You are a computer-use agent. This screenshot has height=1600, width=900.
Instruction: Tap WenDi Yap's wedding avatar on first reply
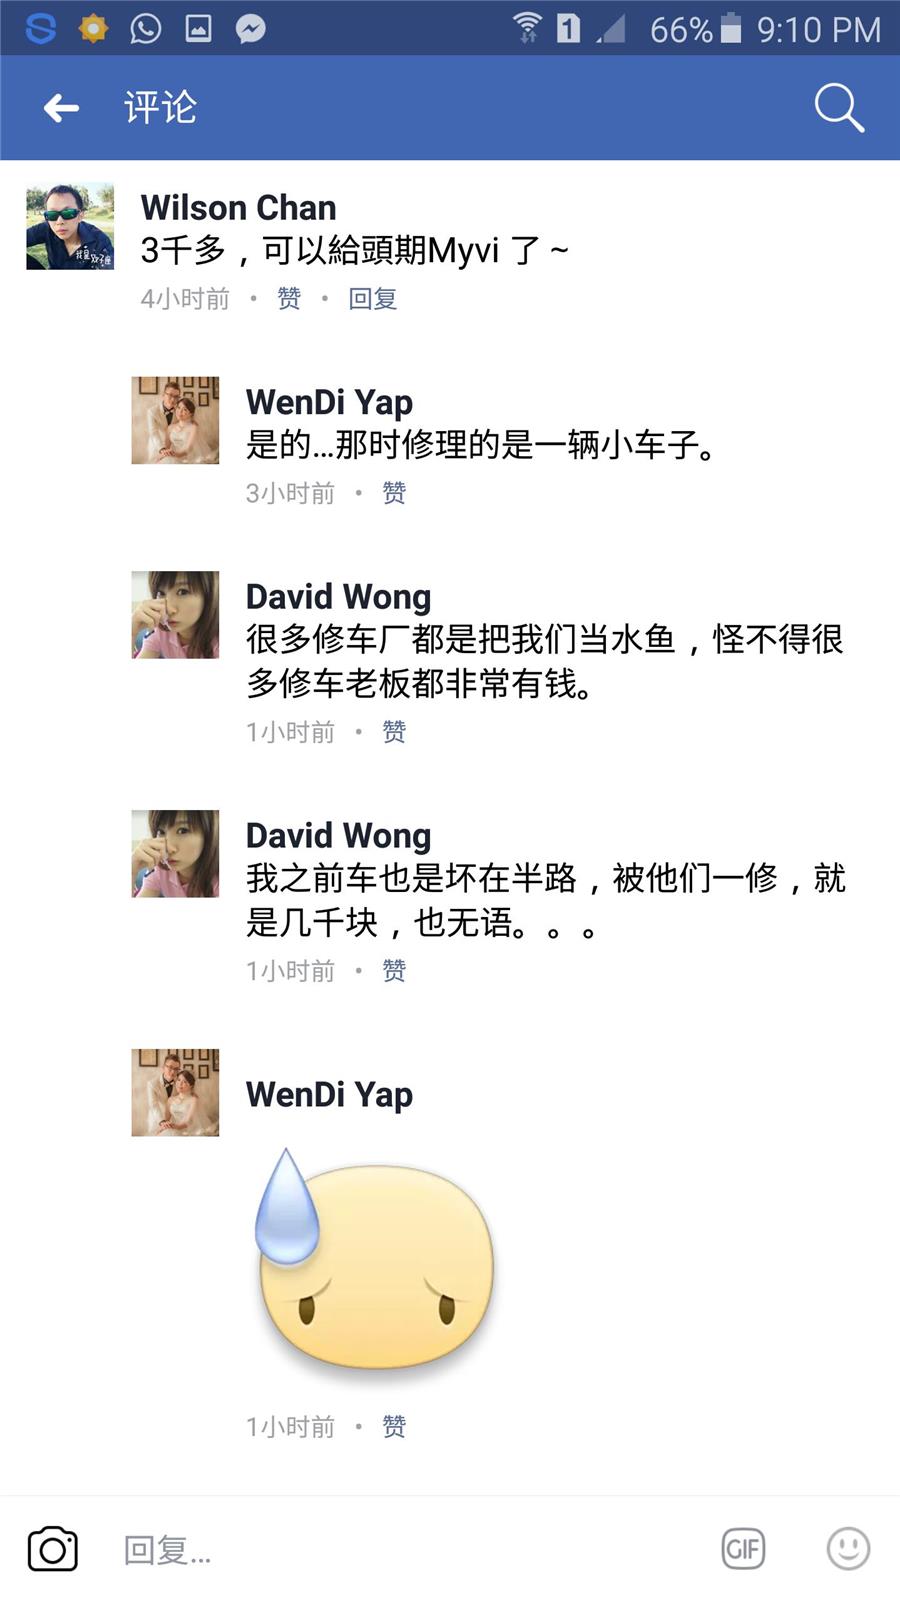(x=175, y=420)
